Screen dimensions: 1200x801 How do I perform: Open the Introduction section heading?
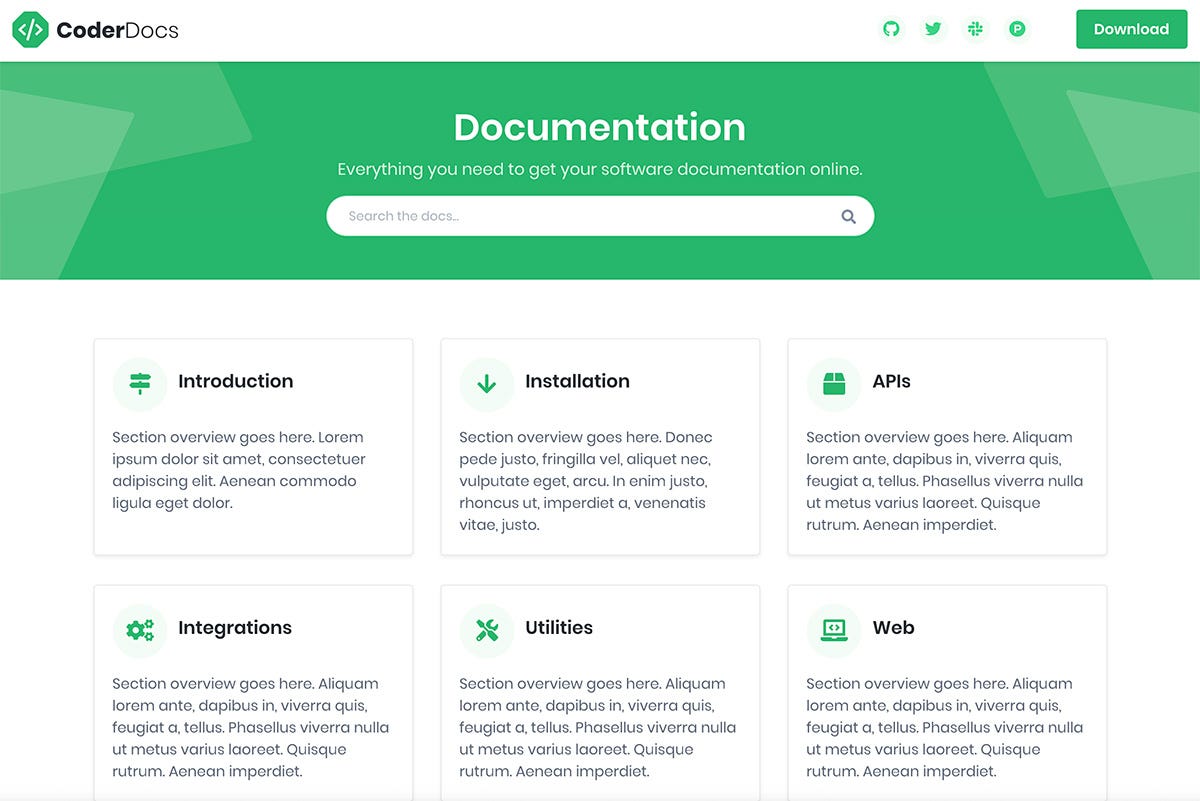tap(235, 381)
